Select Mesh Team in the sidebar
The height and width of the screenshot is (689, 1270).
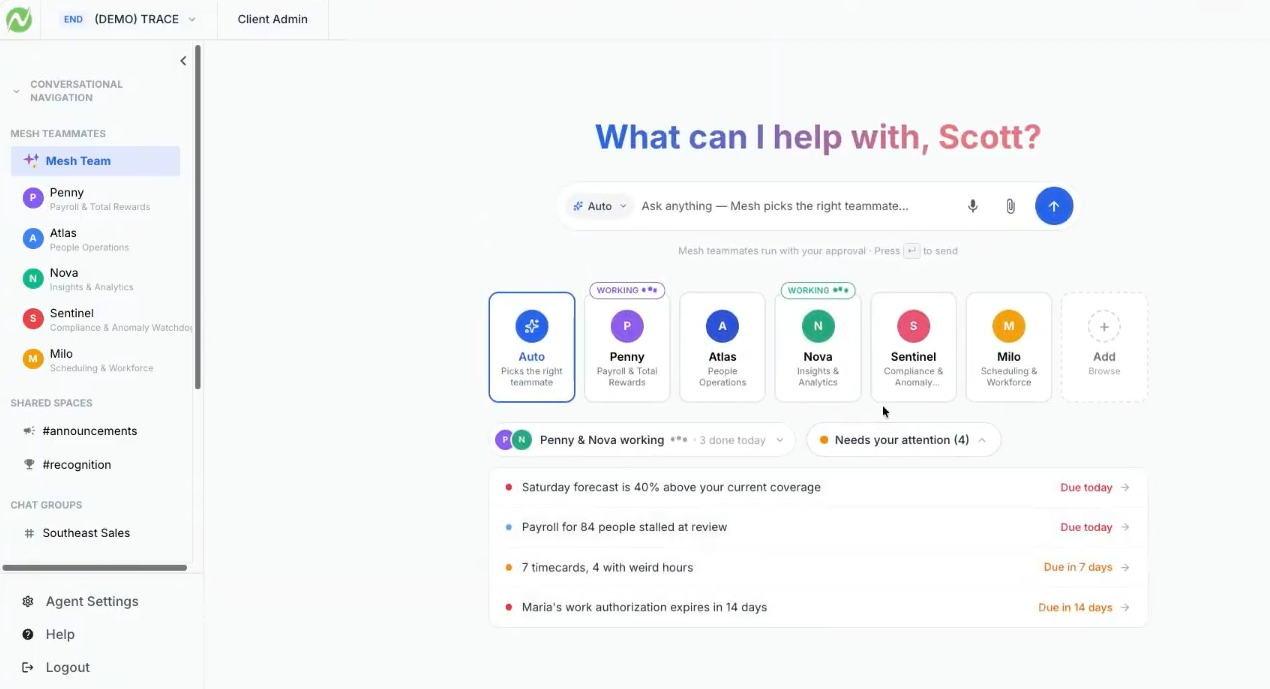pos(96,161)
